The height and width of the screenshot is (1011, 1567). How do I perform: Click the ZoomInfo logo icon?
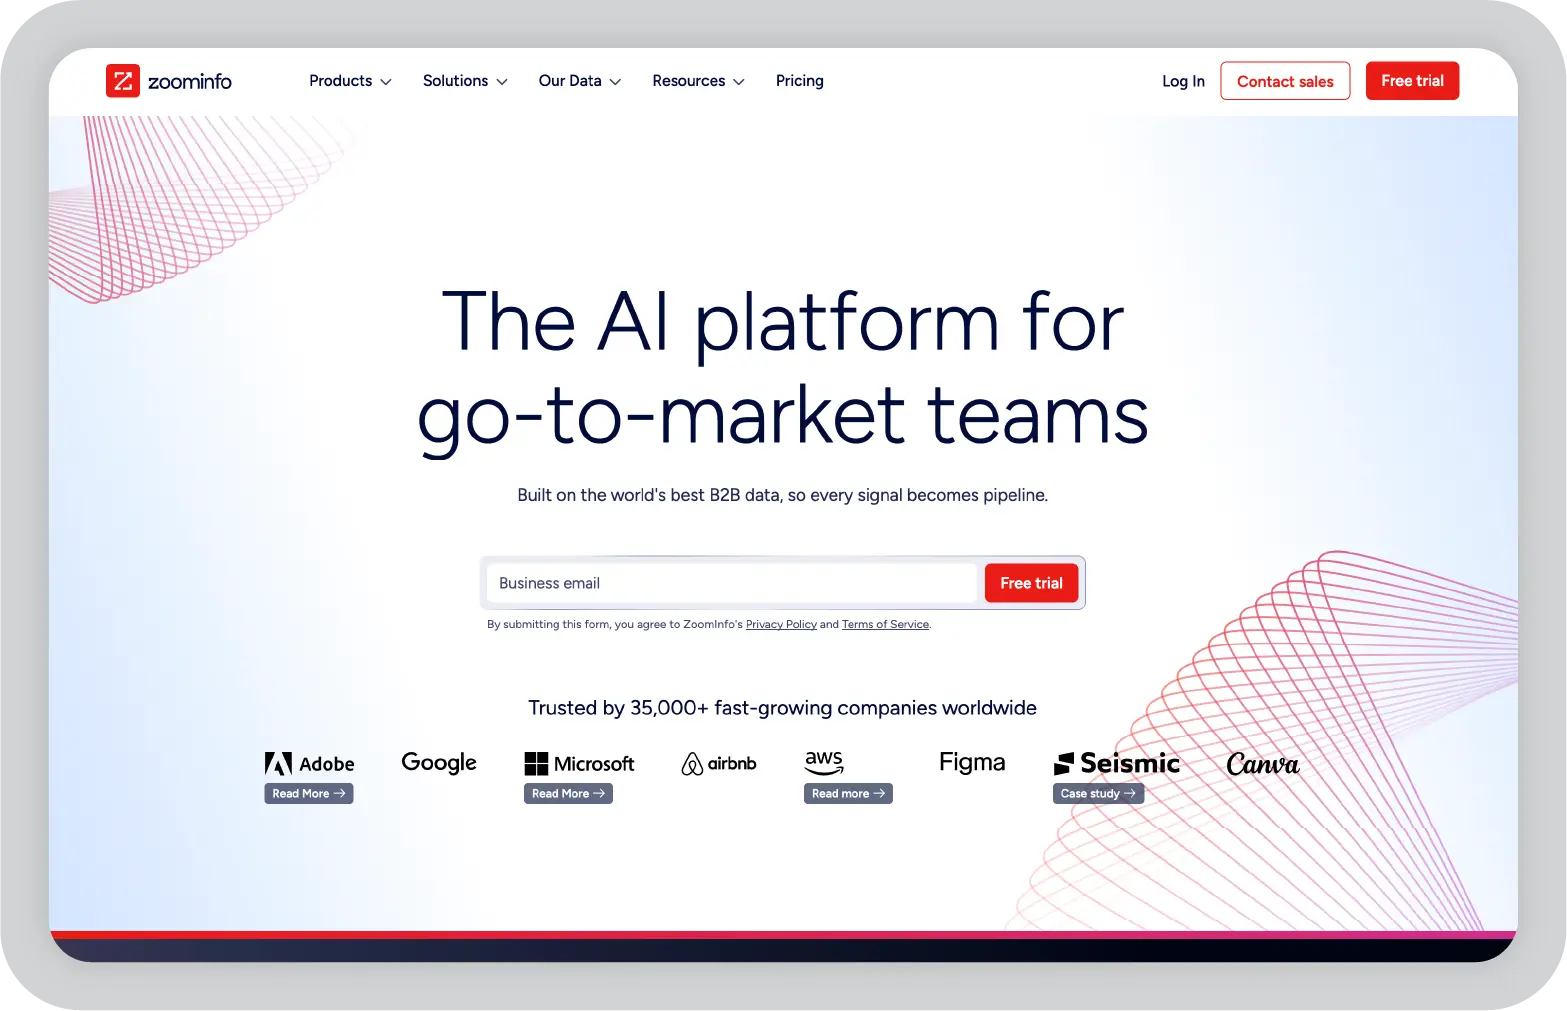[122, 81]
